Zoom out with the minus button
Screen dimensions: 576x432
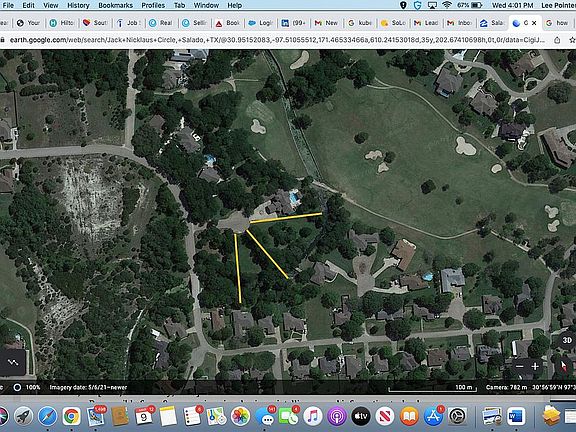[x=519, y=366]
